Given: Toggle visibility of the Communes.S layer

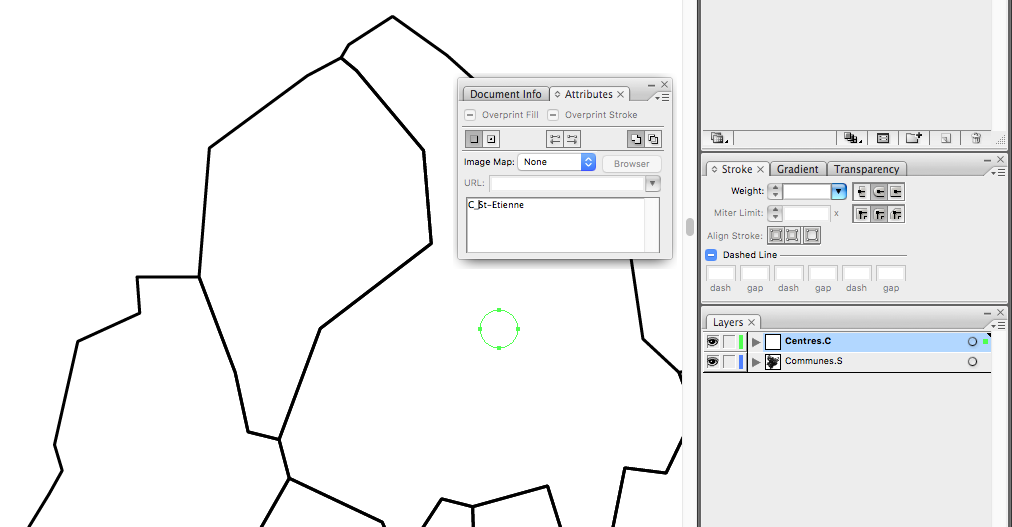Looking at the screenshot, I should click(x=712, y=362).
